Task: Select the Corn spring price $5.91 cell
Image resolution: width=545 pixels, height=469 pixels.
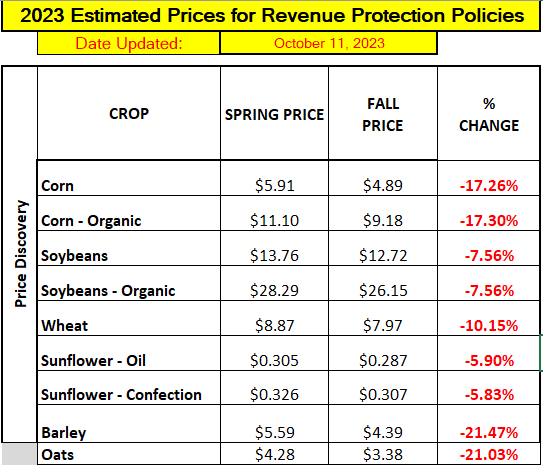Action: tap(274, 178)
